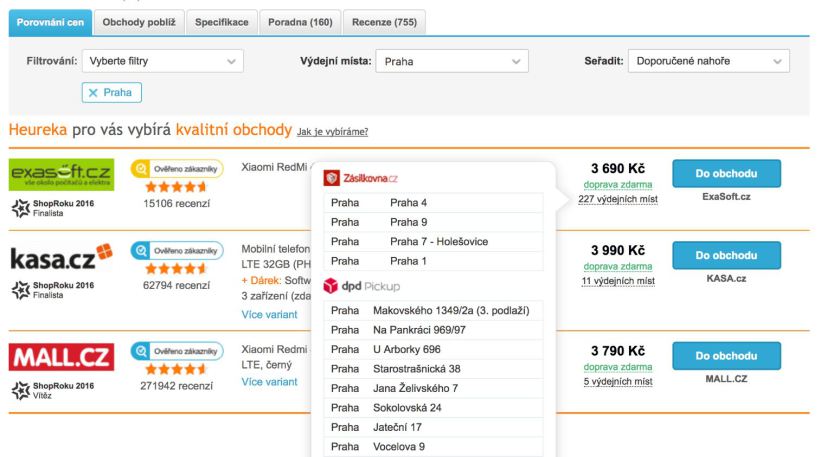Select Sokolovská 24 pickup row
The width and height of the screenshot is (840, 457).
pos(433,408)
